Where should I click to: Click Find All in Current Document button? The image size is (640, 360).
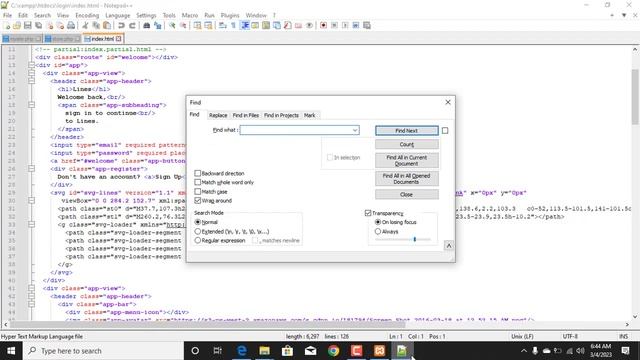point(407,160)
